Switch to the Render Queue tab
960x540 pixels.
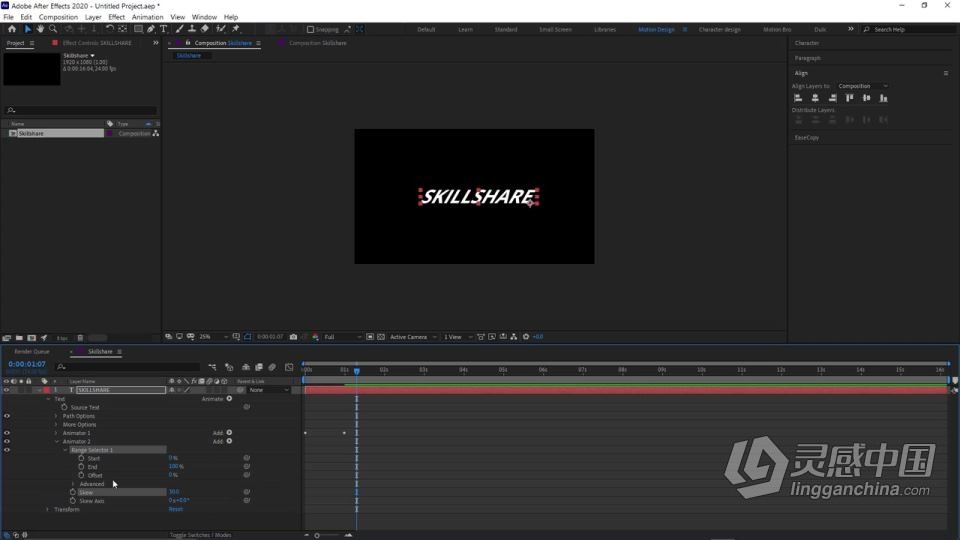tap(31, 352)
